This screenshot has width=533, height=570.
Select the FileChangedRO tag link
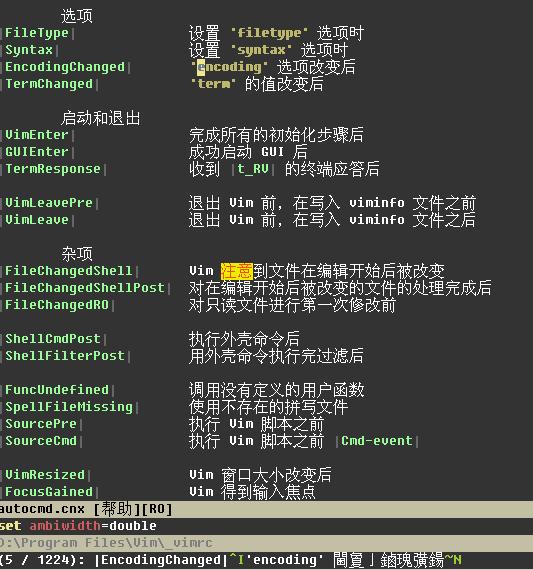57,305
